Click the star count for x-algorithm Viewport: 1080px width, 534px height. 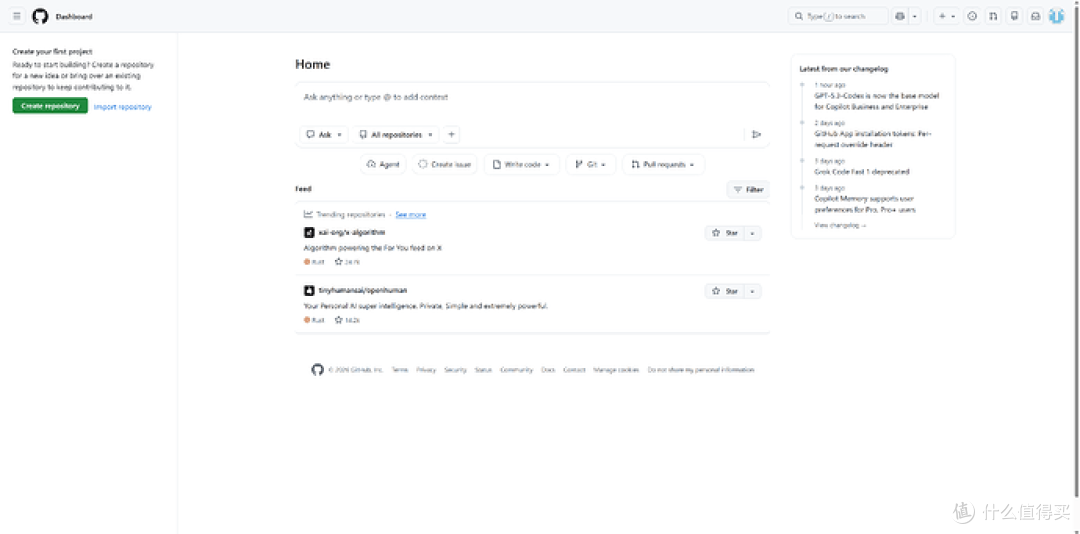tap(347, 262)
